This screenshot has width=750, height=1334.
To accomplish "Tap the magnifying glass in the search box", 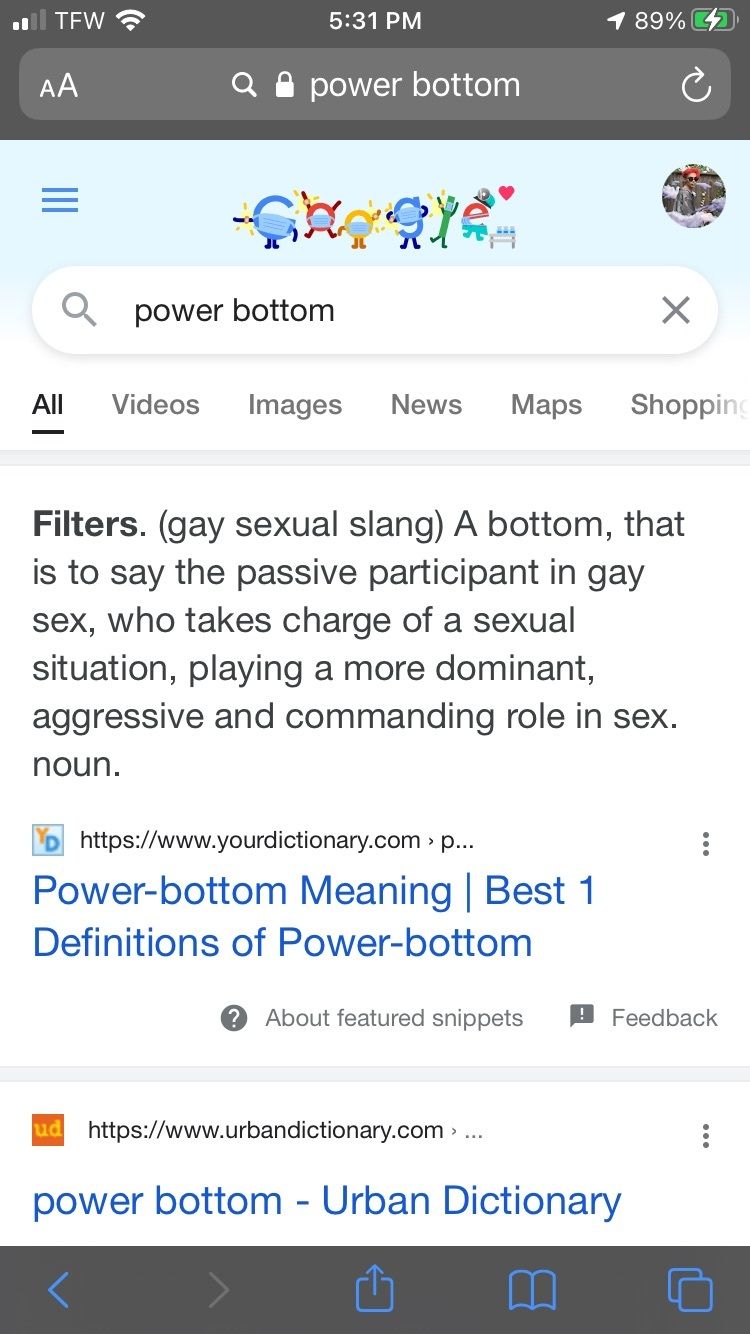I will [x=79, y=311].
